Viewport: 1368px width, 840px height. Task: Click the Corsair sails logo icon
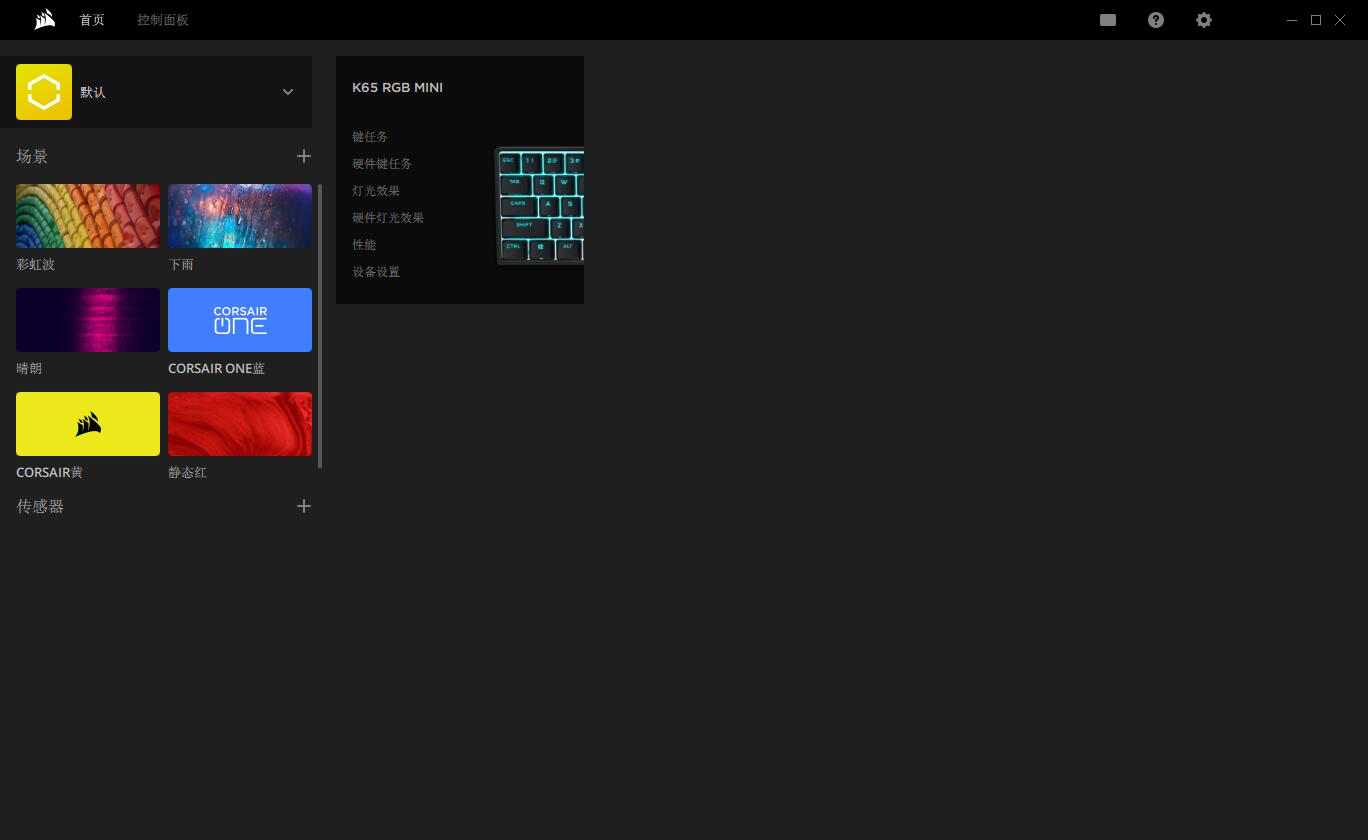[x=44, y=20]
